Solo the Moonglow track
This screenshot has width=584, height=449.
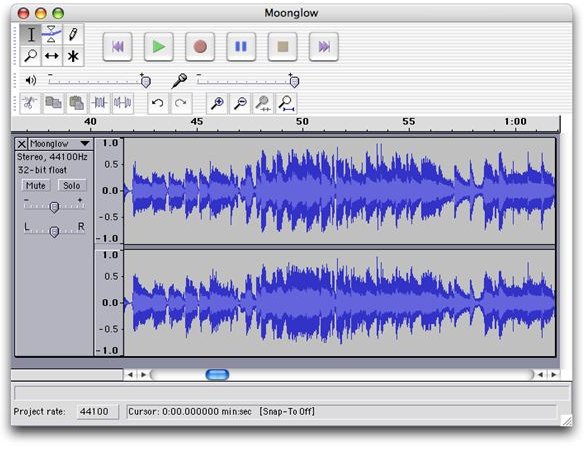pyautogui.click(x=72, y=185)
